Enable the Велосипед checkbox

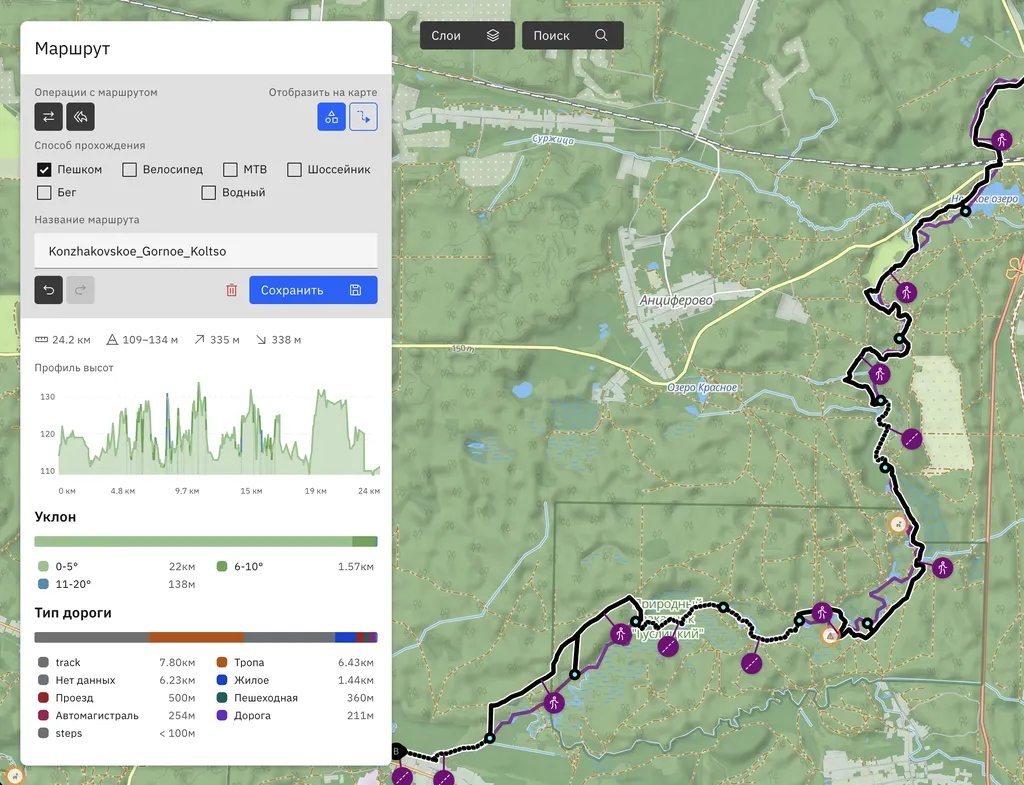[130, 170]
